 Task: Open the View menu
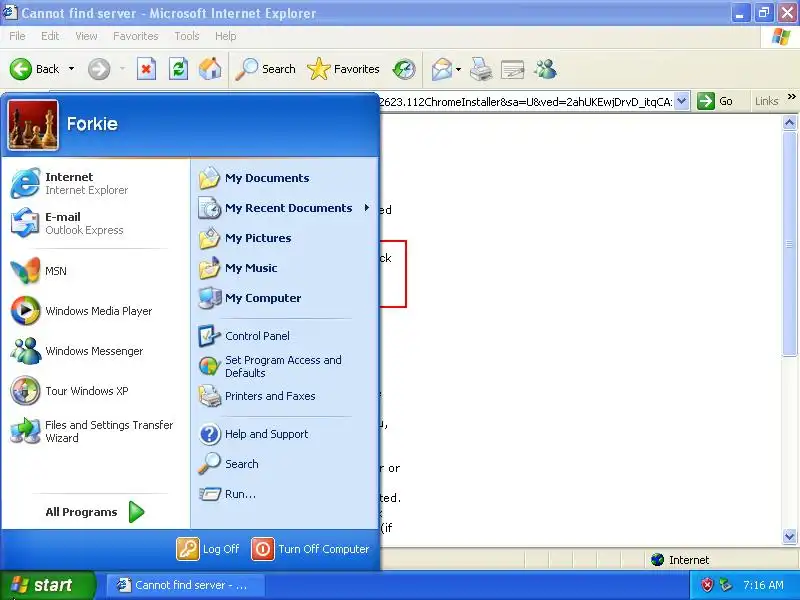(86, 36)
